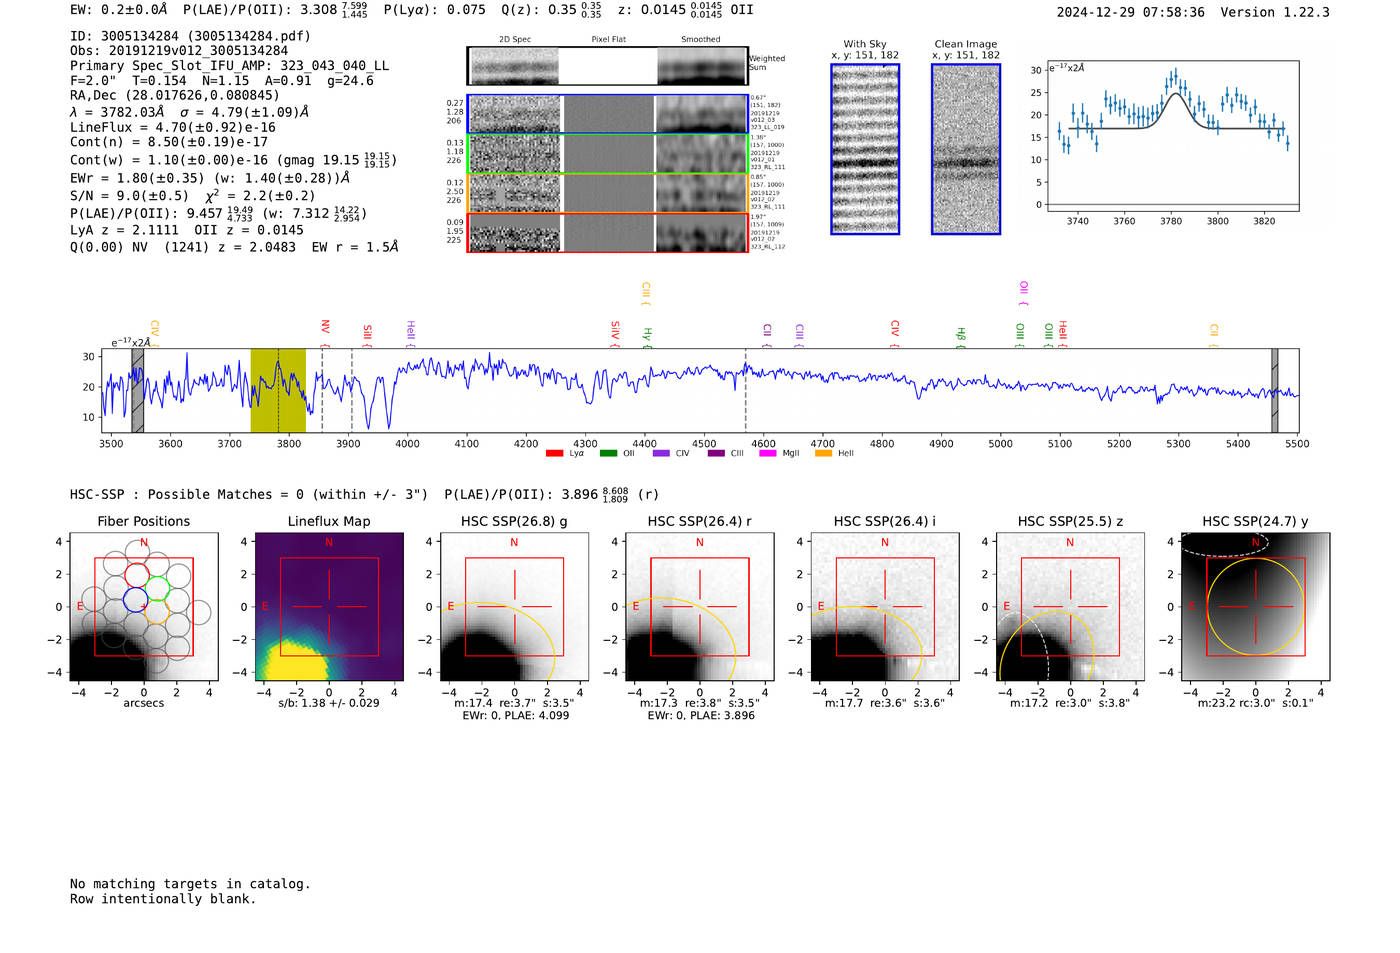Viewport: 1400px width, 953px height.
Task: Select the red CIV line marker
Action: point(895,334)
